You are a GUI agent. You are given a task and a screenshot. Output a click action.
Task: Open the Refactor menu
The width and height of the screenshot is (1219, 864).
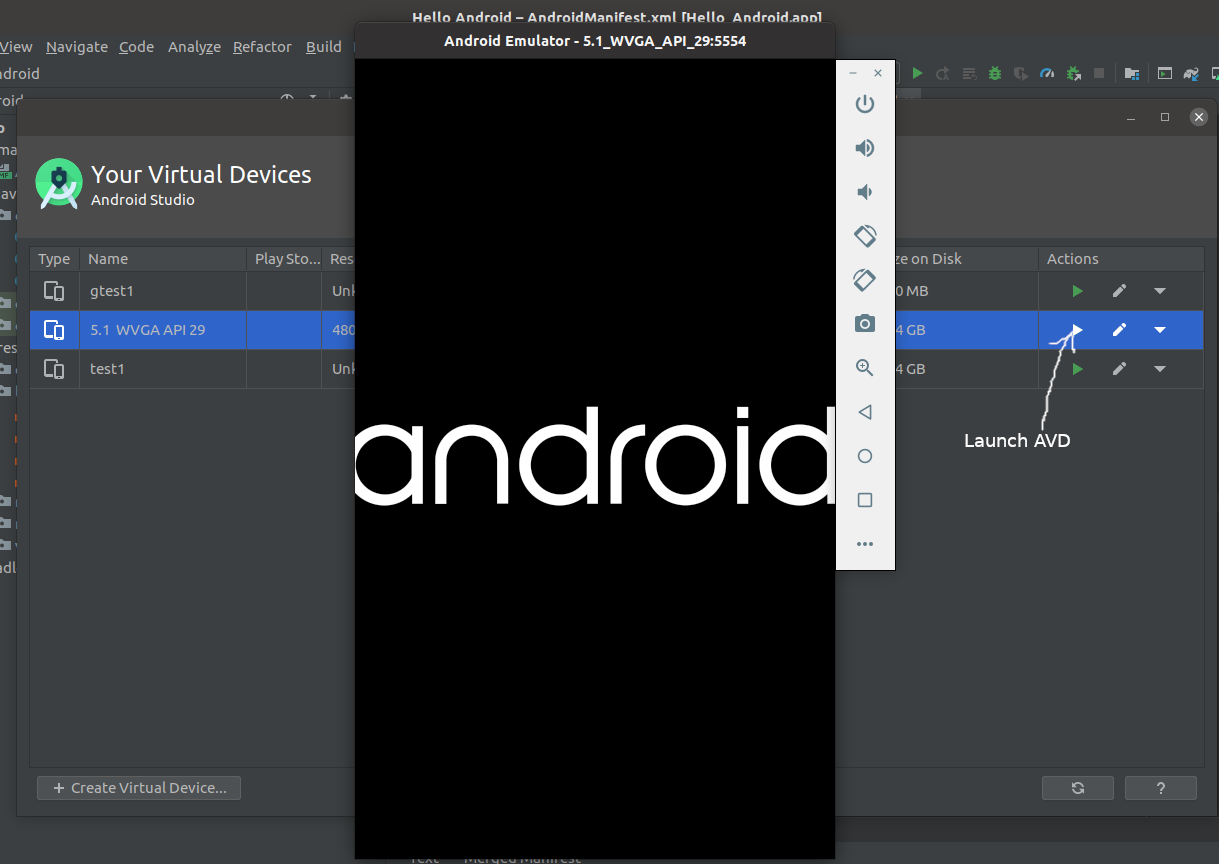pyautogui.click(x=262, y=47)
